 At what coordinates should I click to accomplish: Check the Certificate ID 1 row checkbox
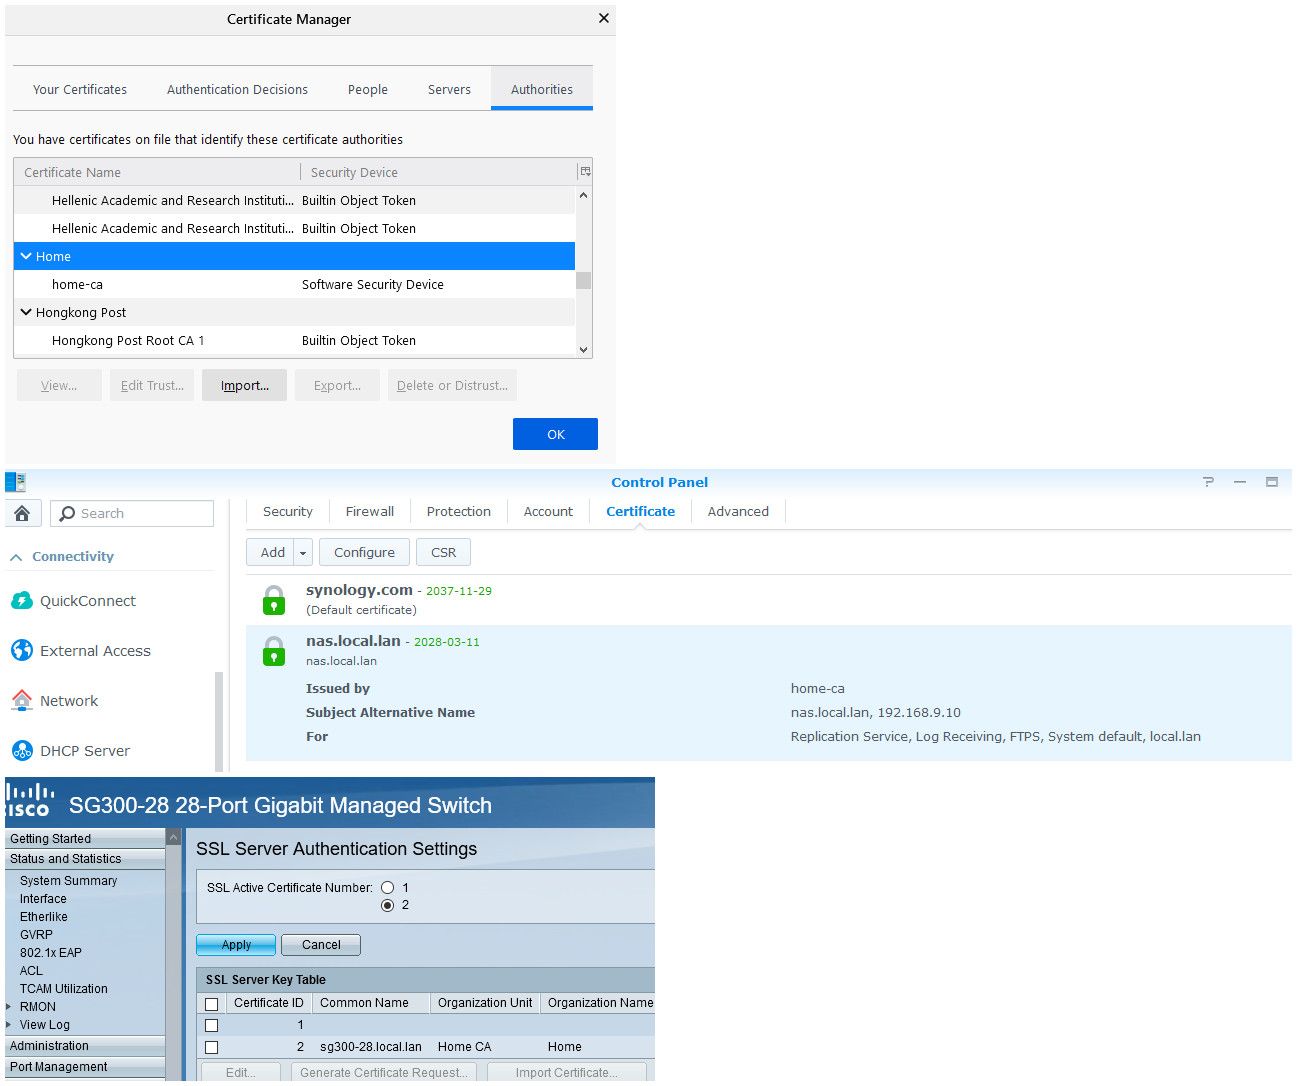[x=211, y=1025]
